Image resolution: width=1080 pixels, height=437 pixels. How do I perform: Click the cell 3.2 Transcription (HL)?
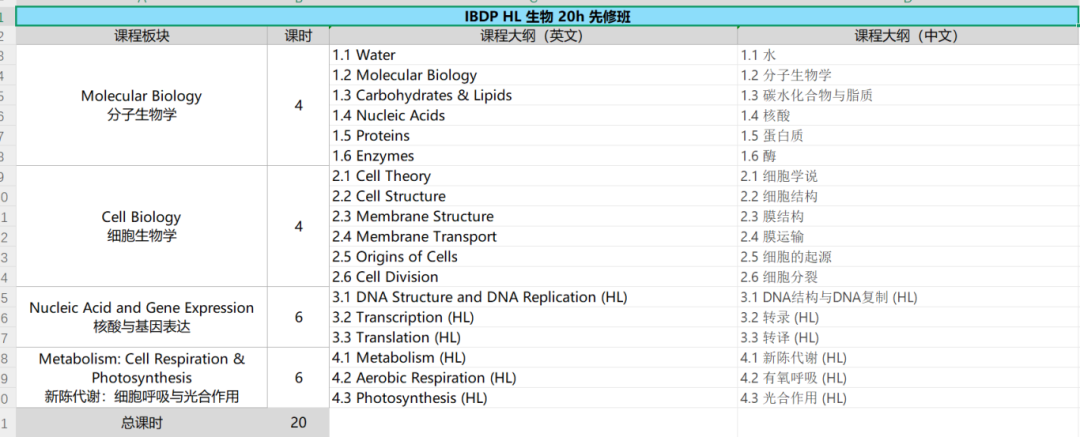coord(533,317)
